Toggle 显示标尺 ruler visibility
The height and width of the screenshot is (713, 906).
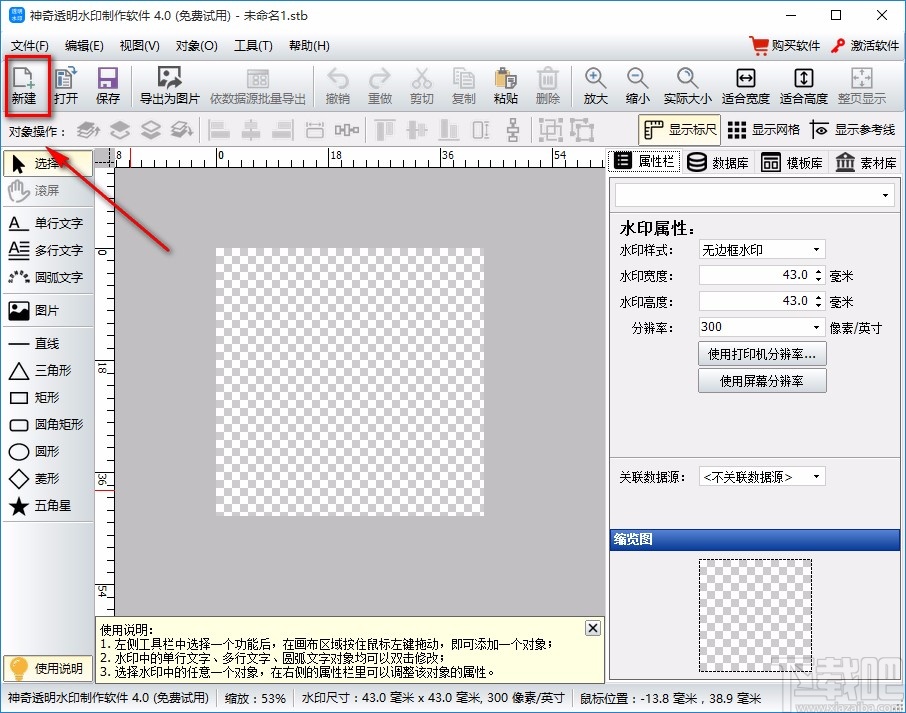coord(678,129)
